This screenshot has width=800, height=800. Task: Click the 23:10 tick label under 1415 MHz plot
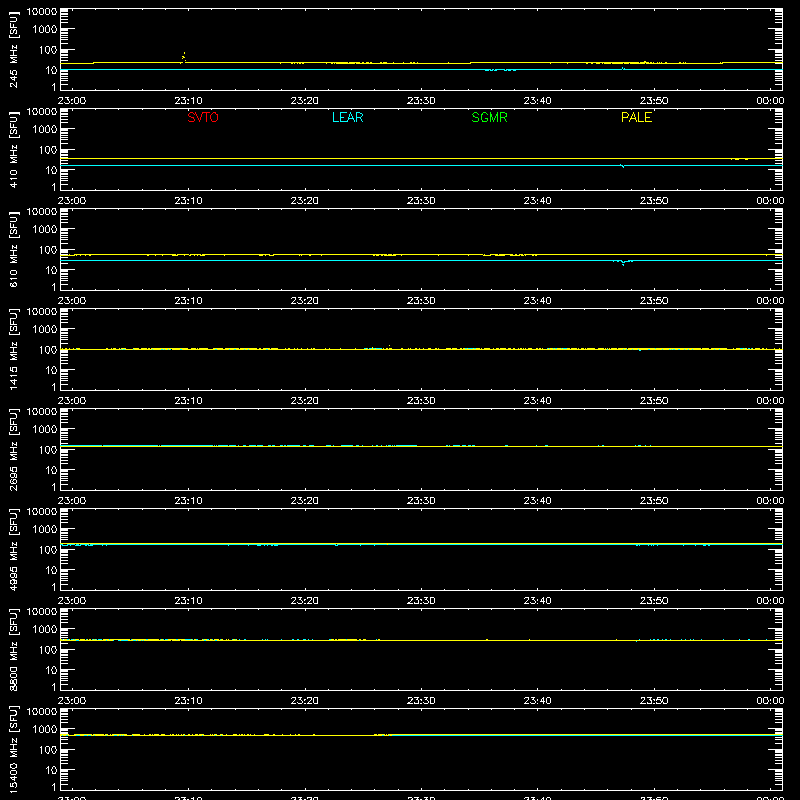188,401
